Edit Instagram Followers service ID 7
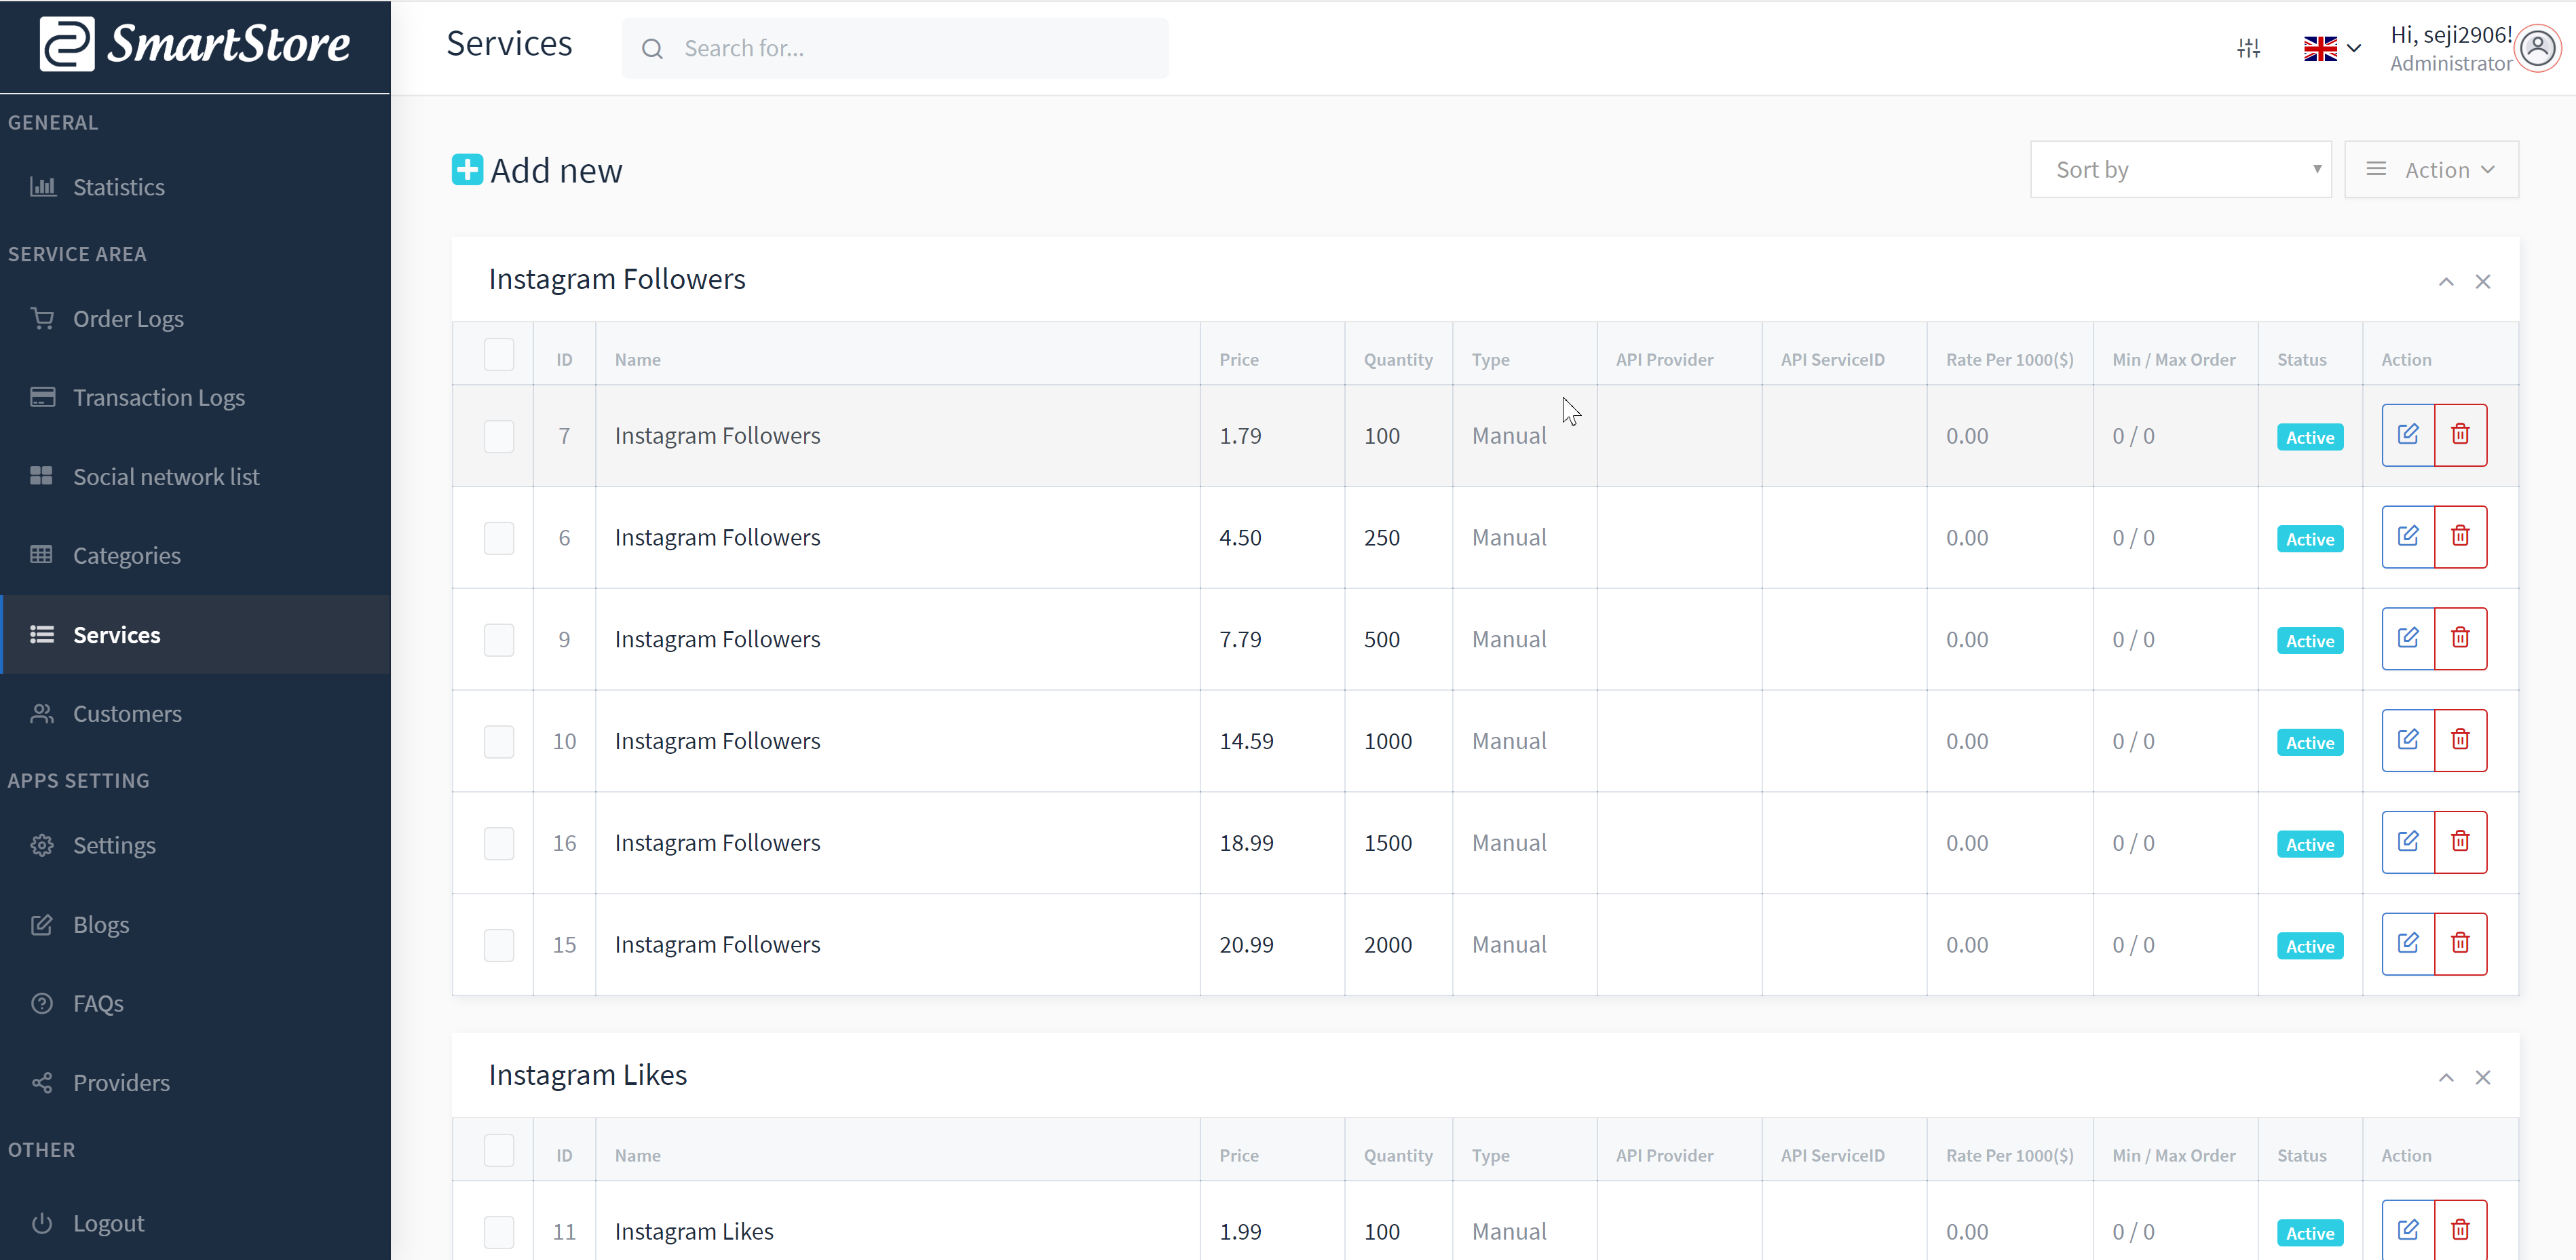The width and height of the screenshot is (2576, 1260). [2408, 435]
